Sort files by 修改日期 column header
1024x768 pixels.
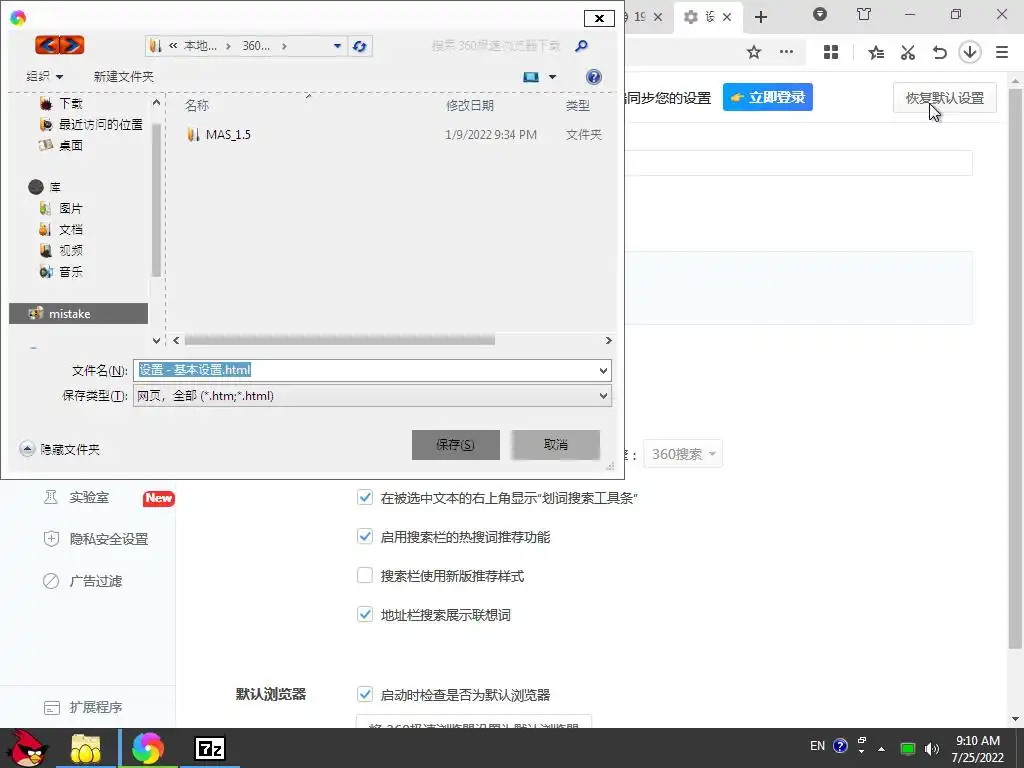pyautogui.click(x=470, y=105)
